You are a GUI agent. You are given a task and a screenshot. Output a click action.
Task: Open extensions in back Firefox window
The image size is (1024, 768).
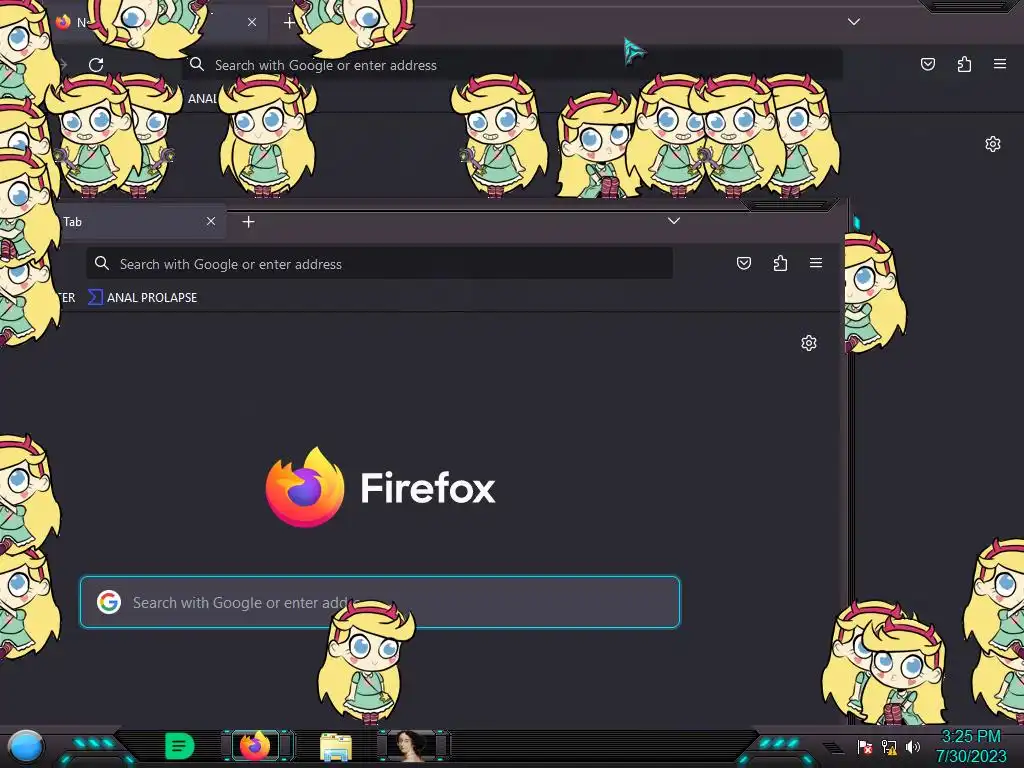tap(964, 64)
